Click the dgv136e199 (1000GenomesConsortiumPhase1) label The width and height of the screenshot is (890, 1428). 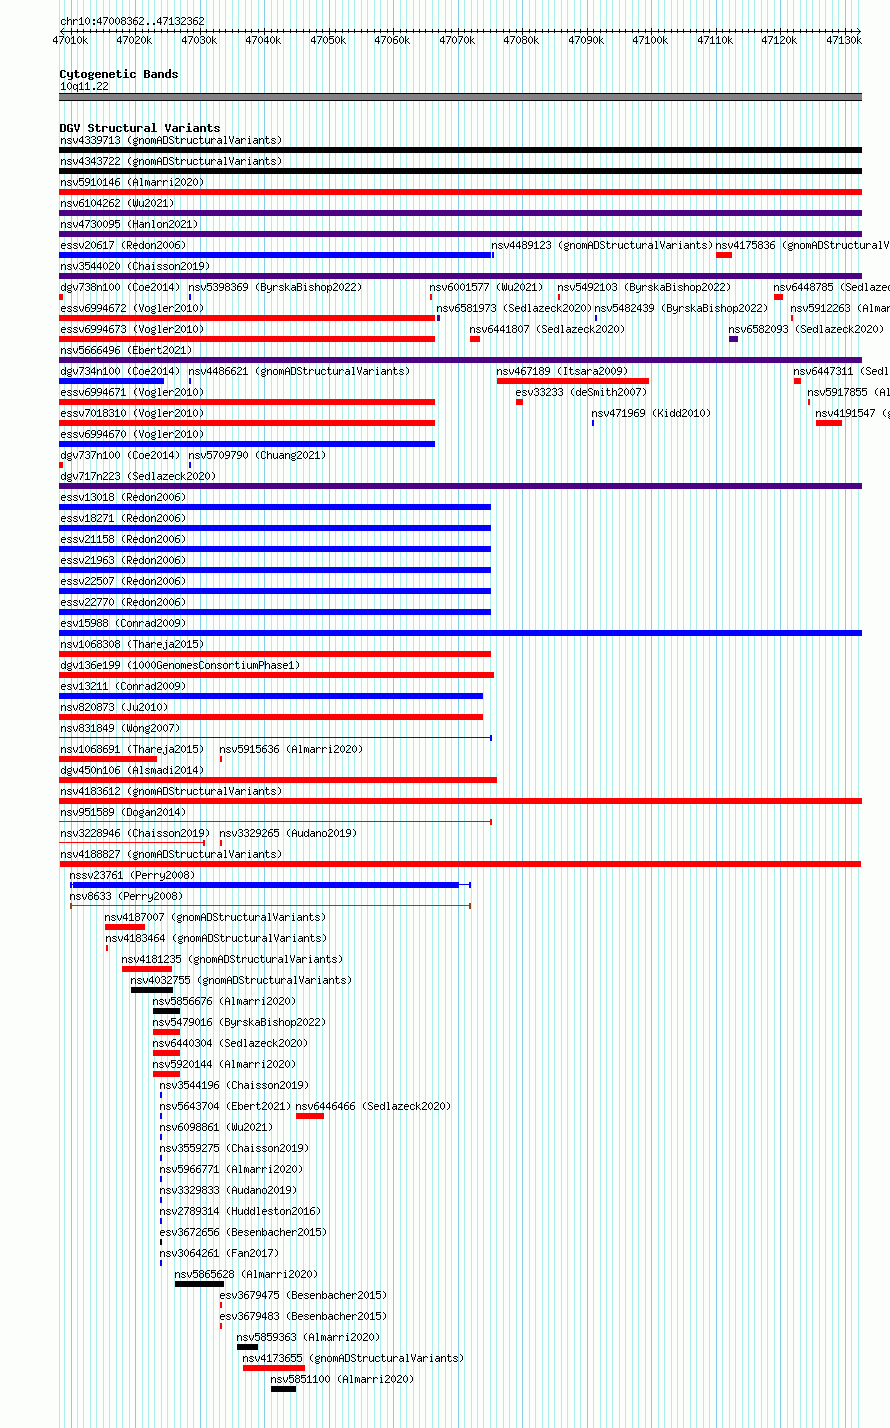(180, 665)
